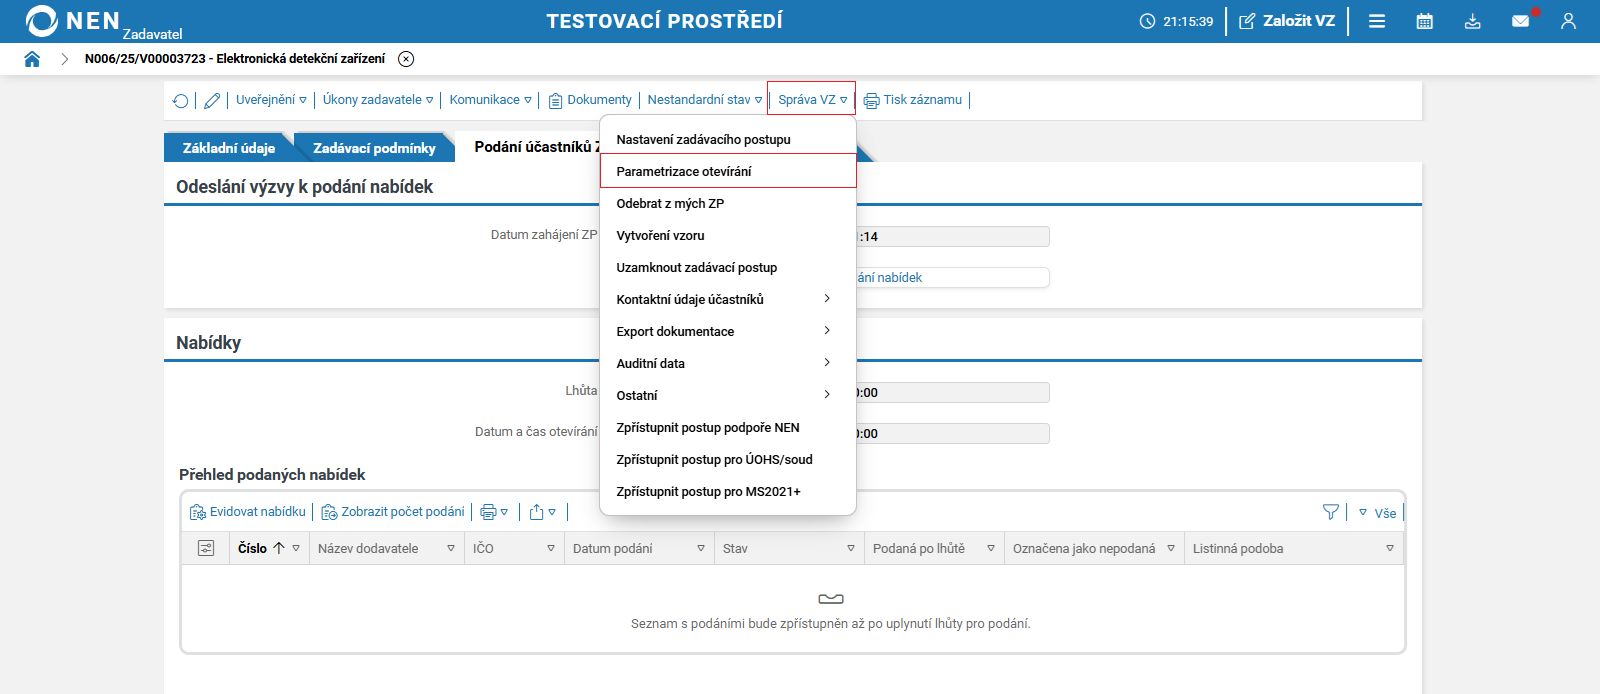Expand the Export dokumentace submenu

coord(727,331)
